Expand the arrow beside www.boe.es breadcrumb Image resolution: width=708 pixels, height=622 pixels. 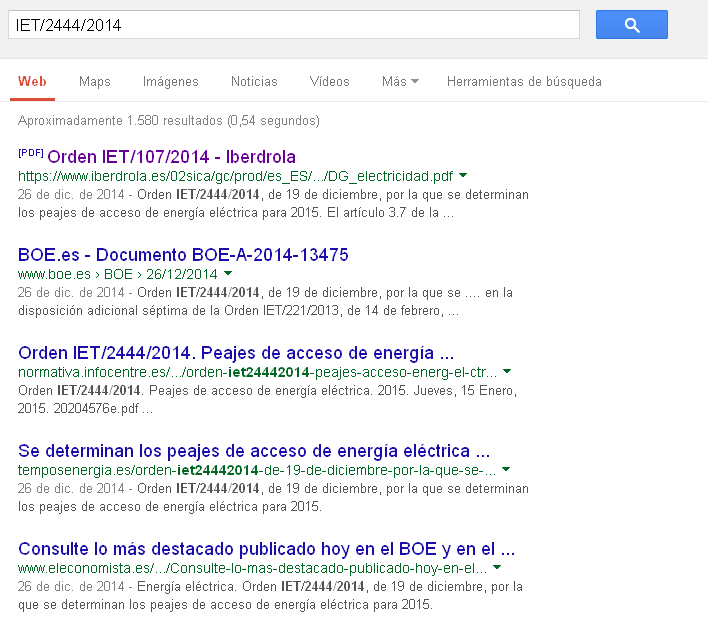point(228,274)
